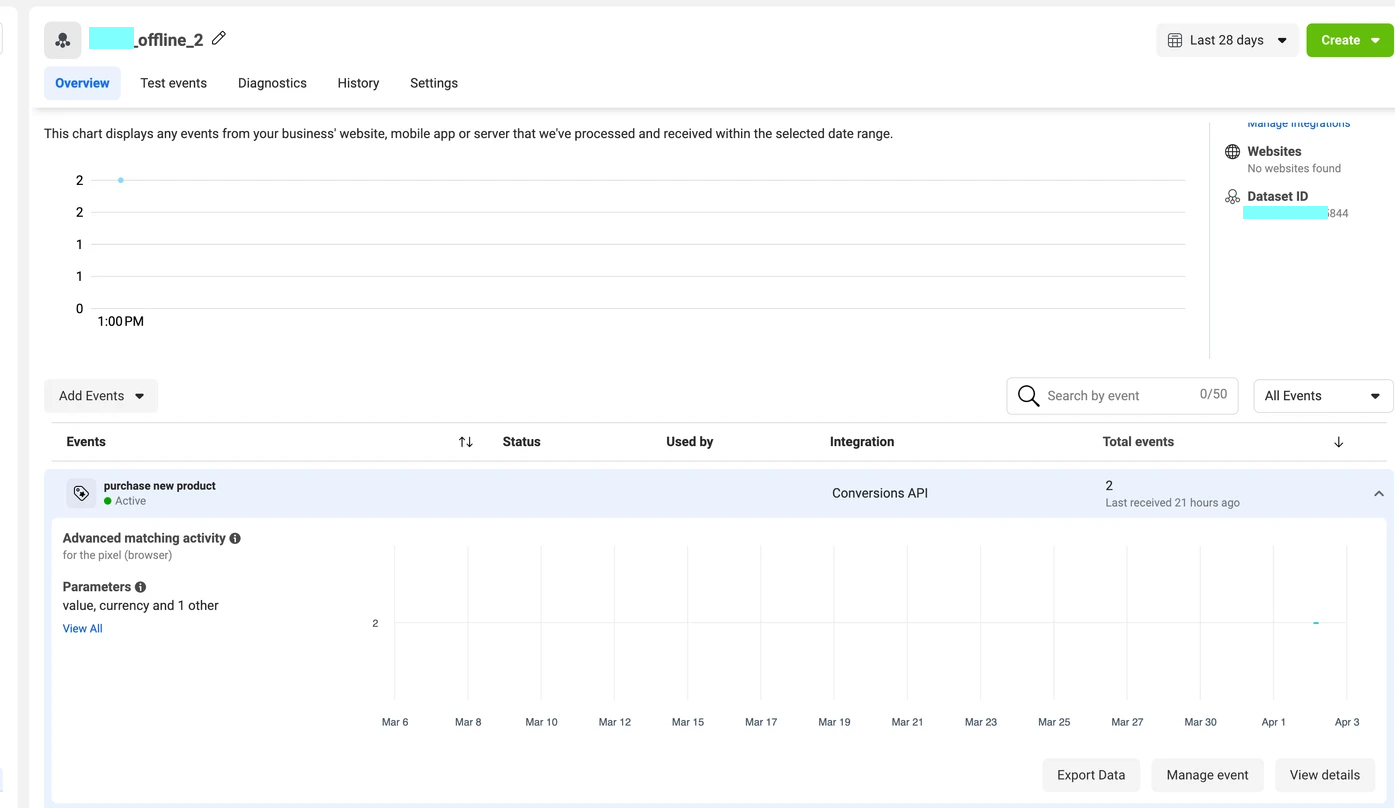Open the green Create dropdown button
The image size is (1395, 808).
point(1349,40)
